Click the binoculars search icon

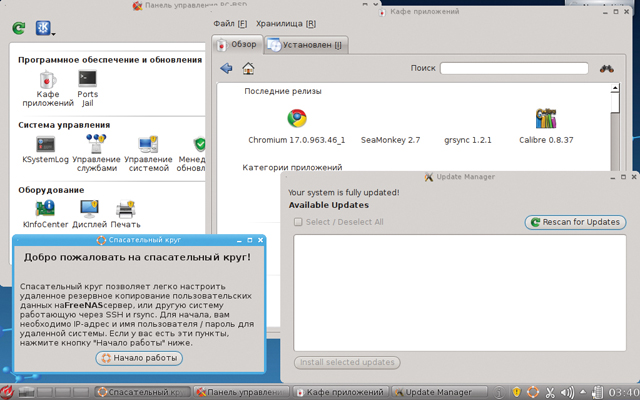[606, 69]
